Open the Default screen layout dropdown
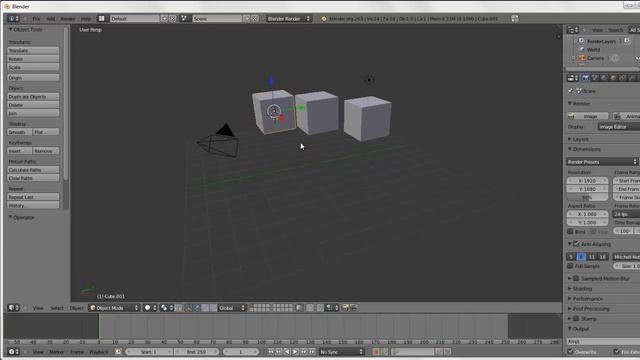The width and height of the screenshot is (640, 360). 135,19
